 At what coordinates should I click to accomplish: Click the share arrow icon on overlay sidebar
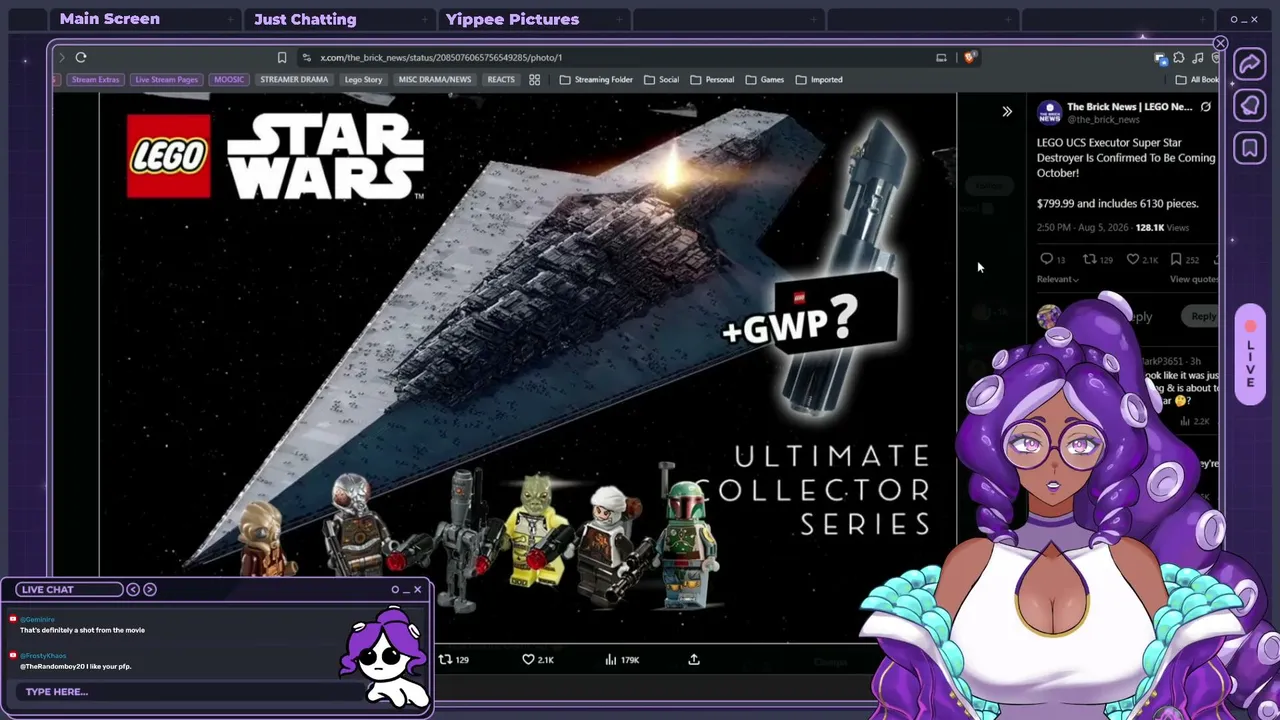1250,65
